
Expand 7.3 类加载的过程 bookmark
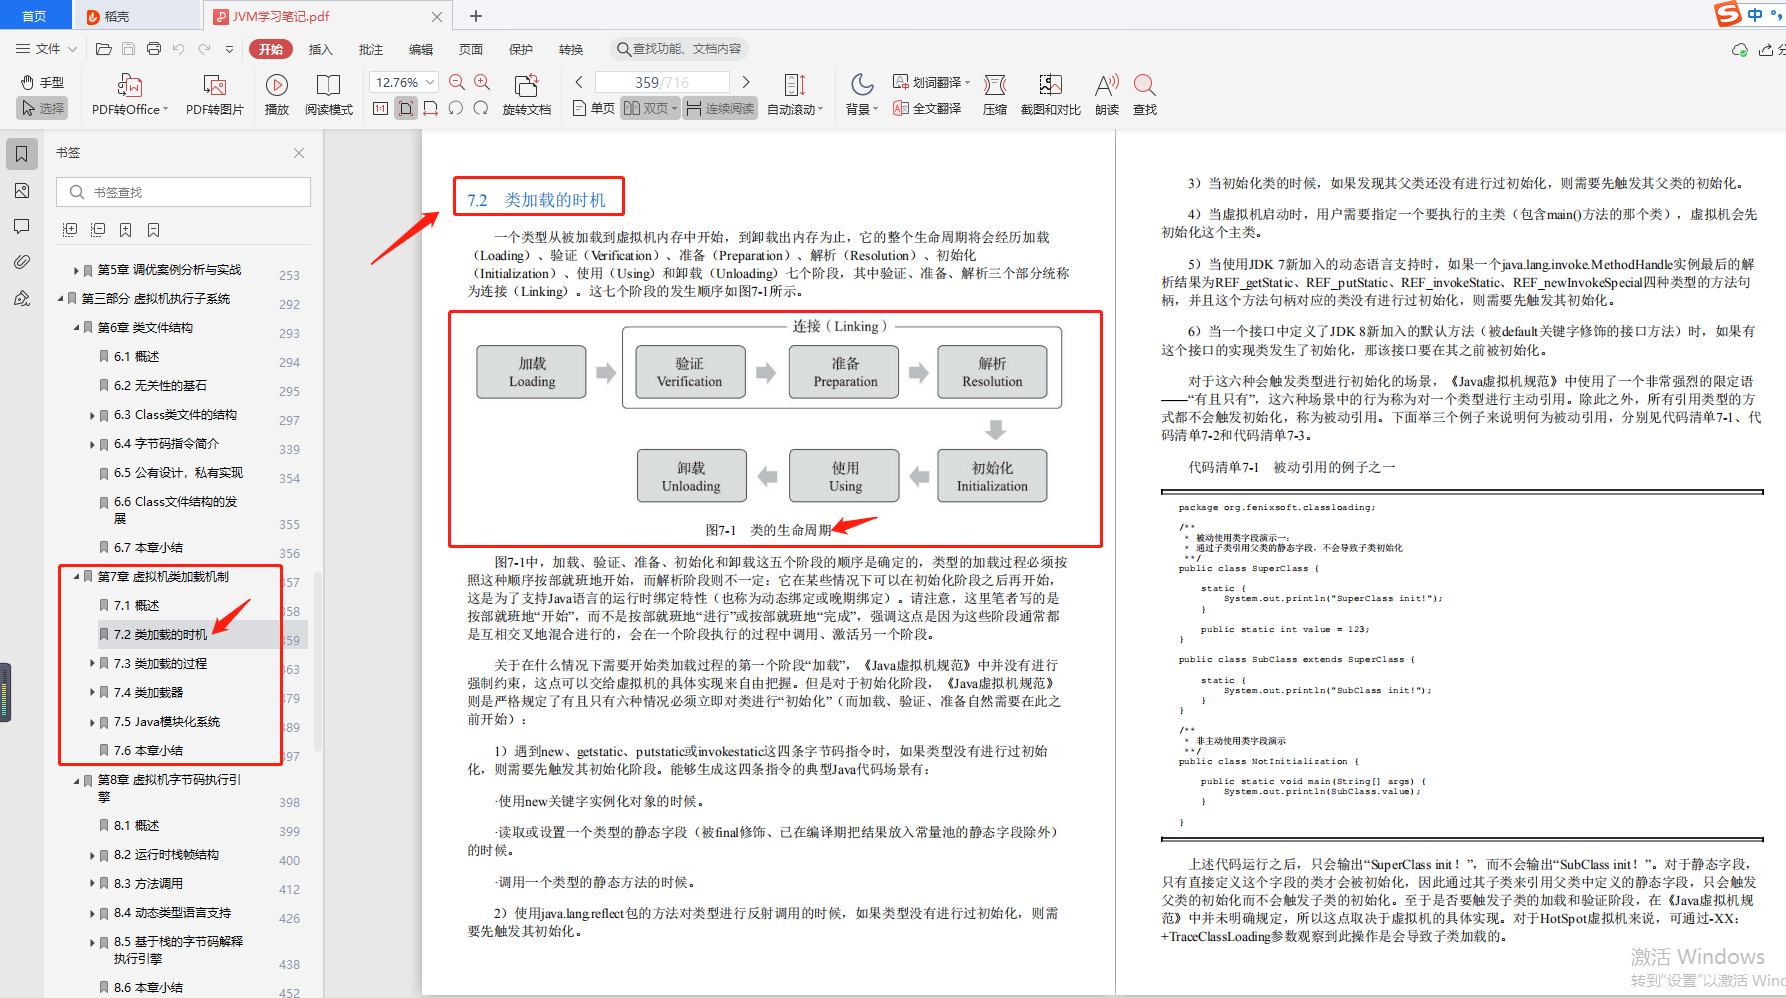coord(92,663)
